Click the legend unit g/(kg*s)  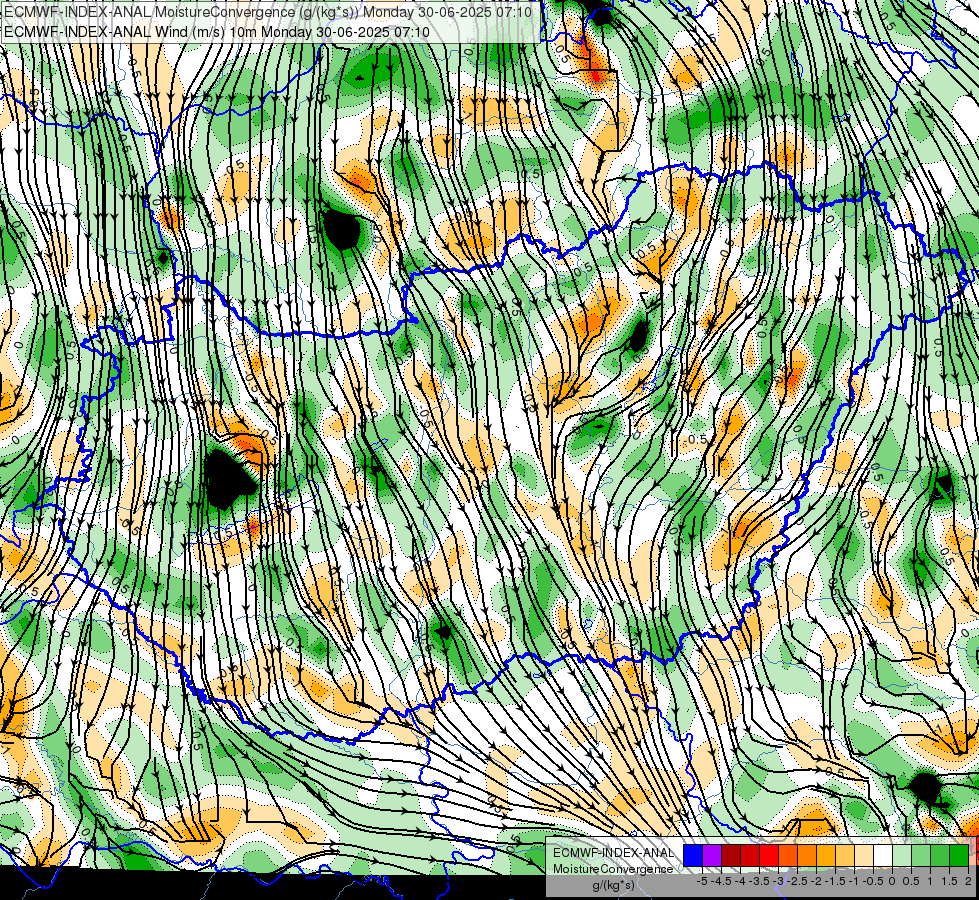click(613, 885)
